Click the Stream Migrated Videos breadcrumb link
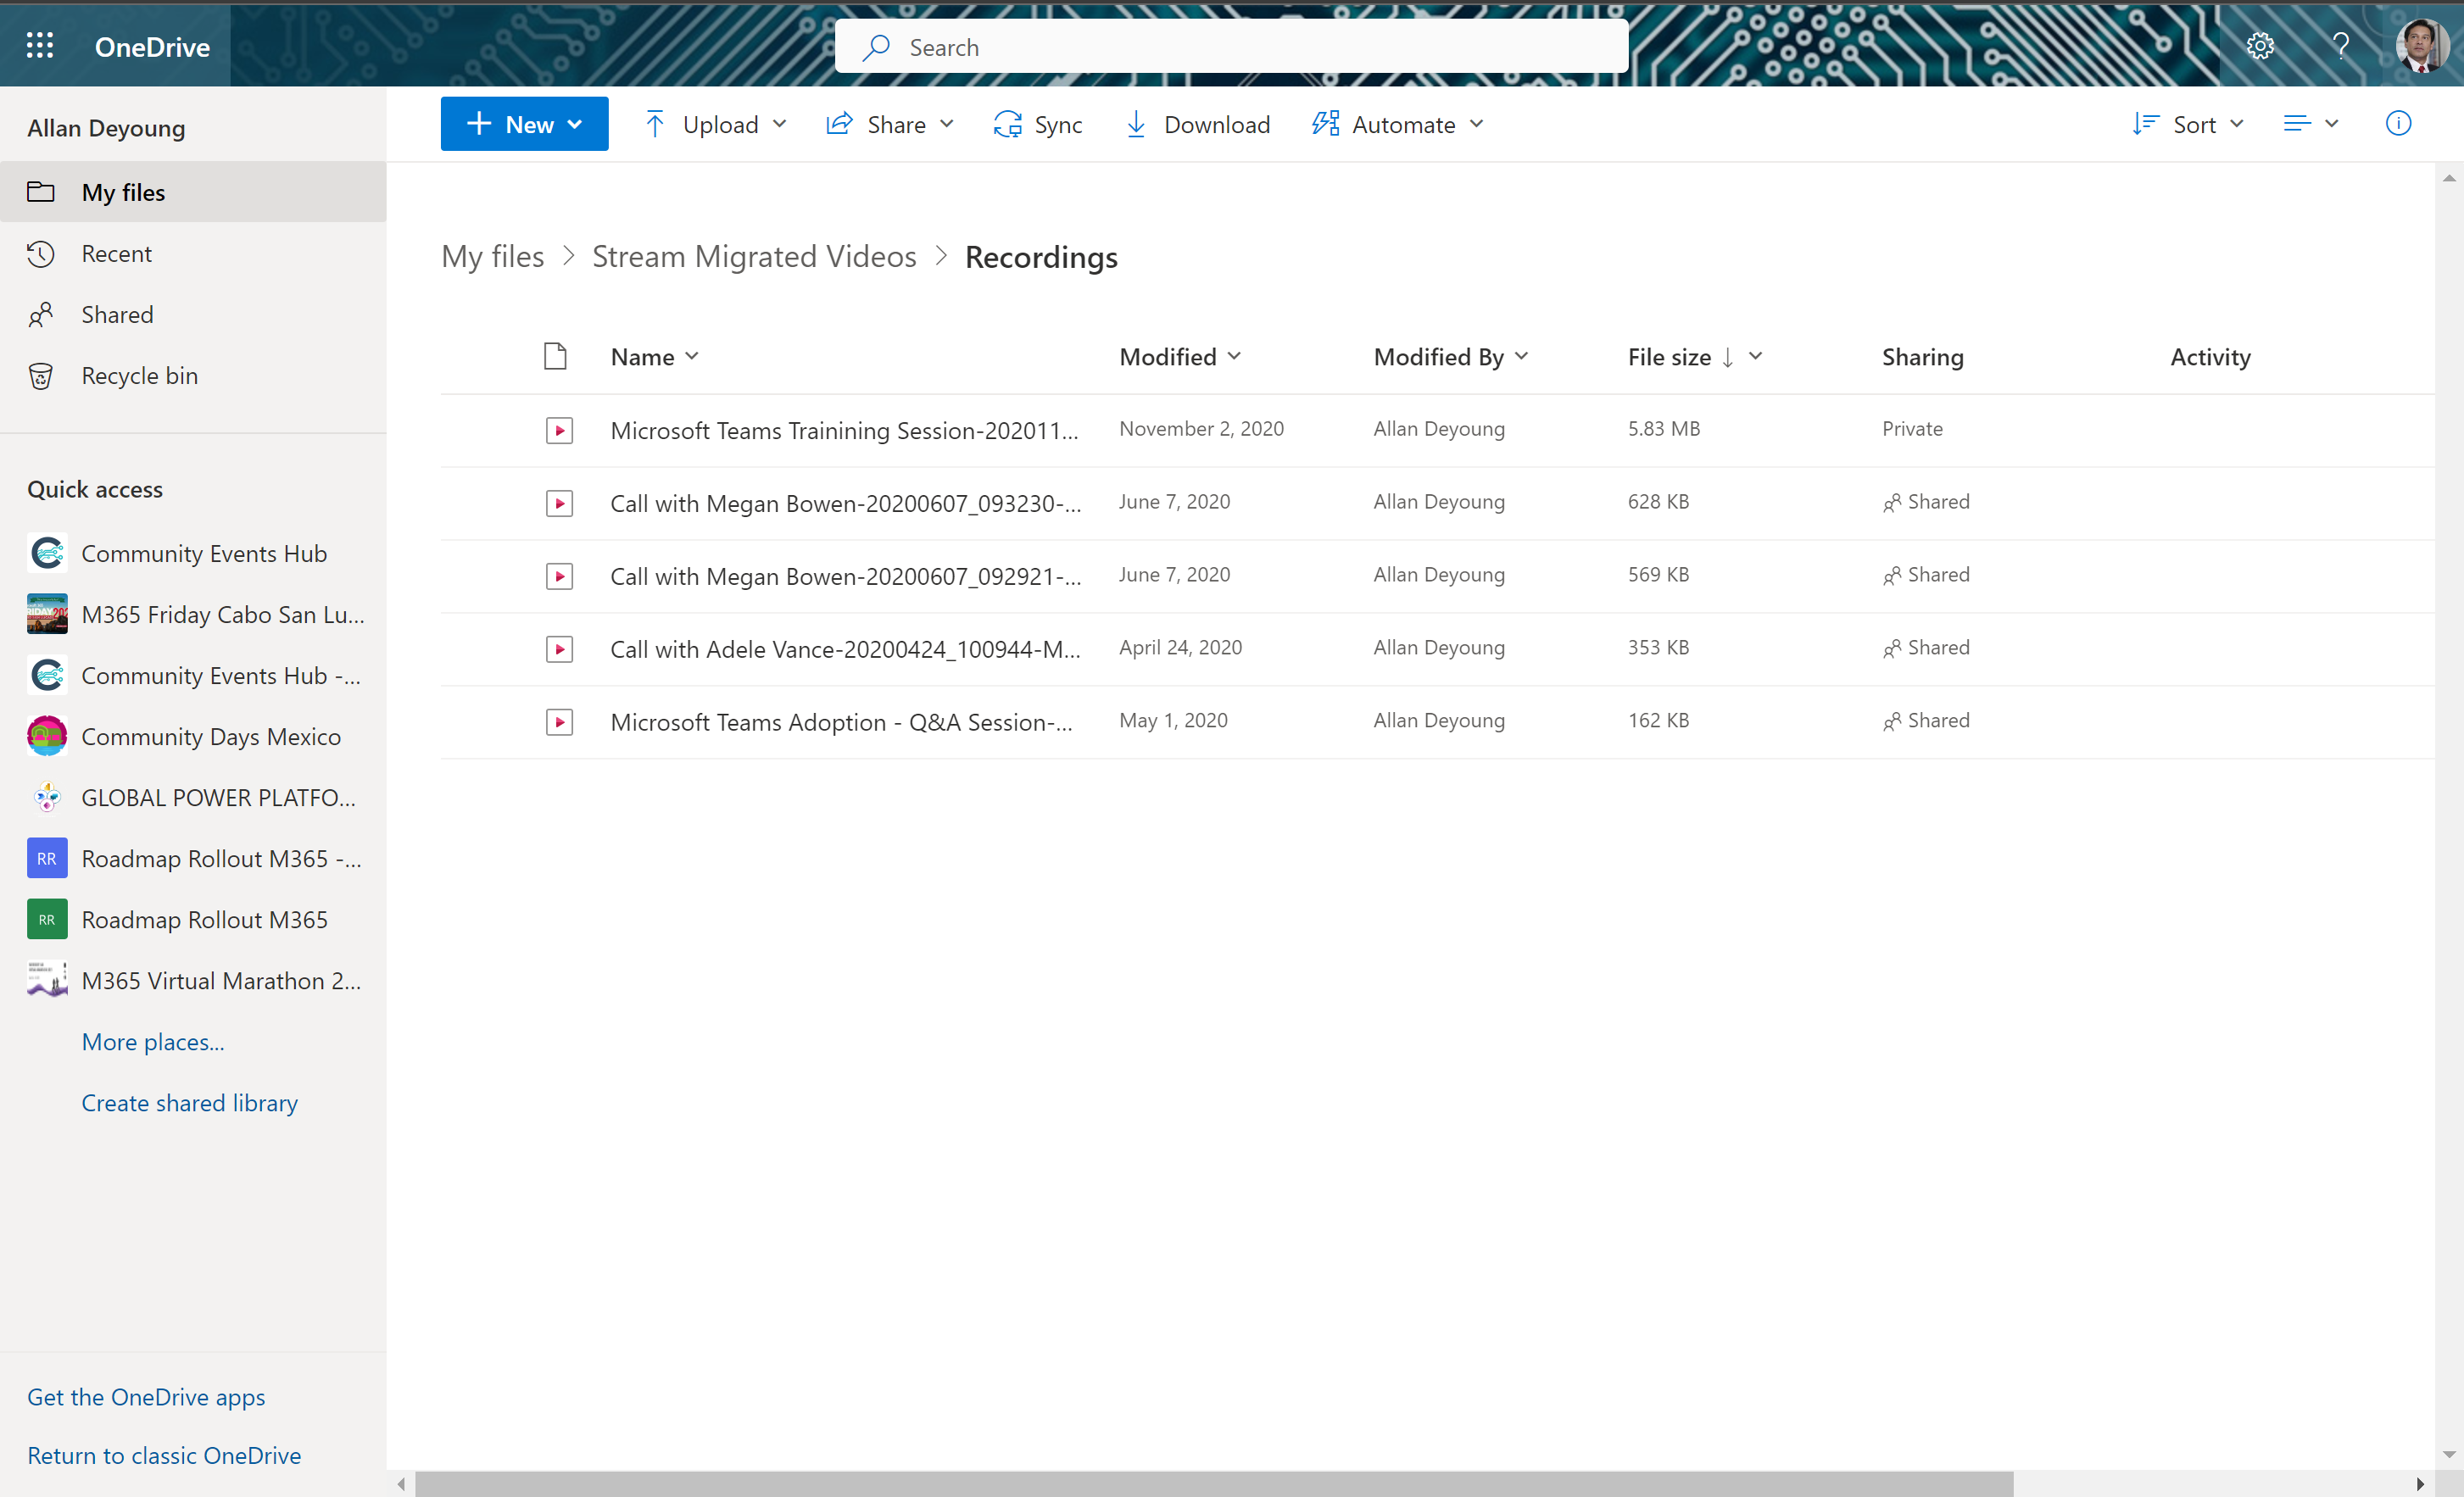2464x1497 pixels. click(754, 257)
